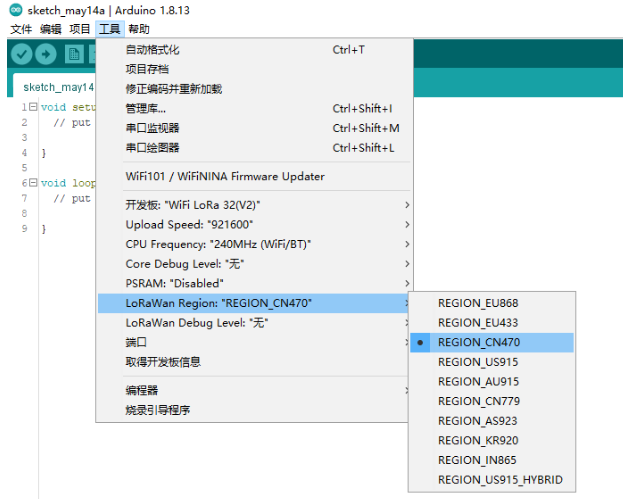Collapse the void loop code fold
This screenshot has height=499, width=623.
(x=33, y=182)
